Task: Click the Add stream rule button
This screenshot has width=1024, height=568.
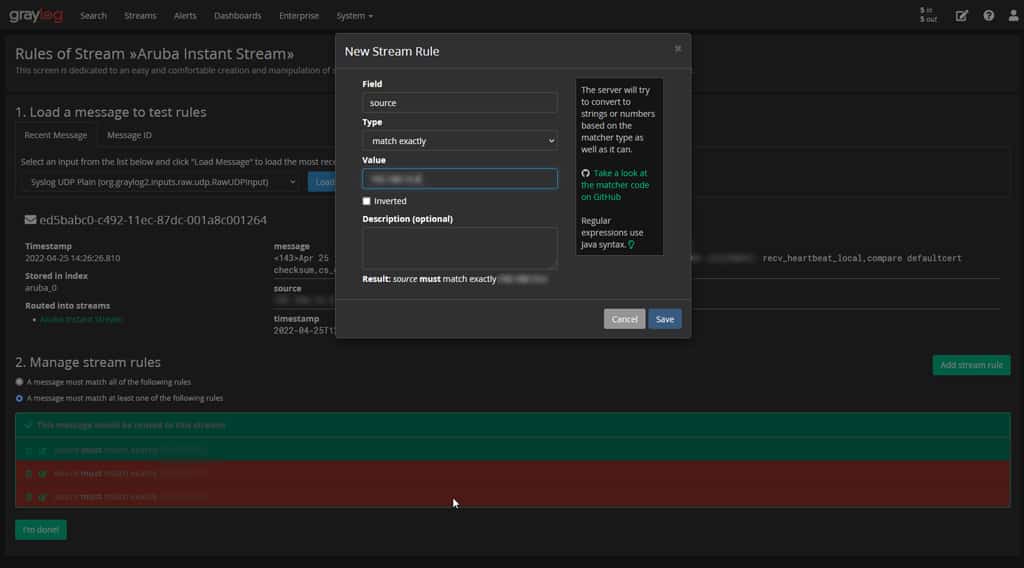Action: 971,365
